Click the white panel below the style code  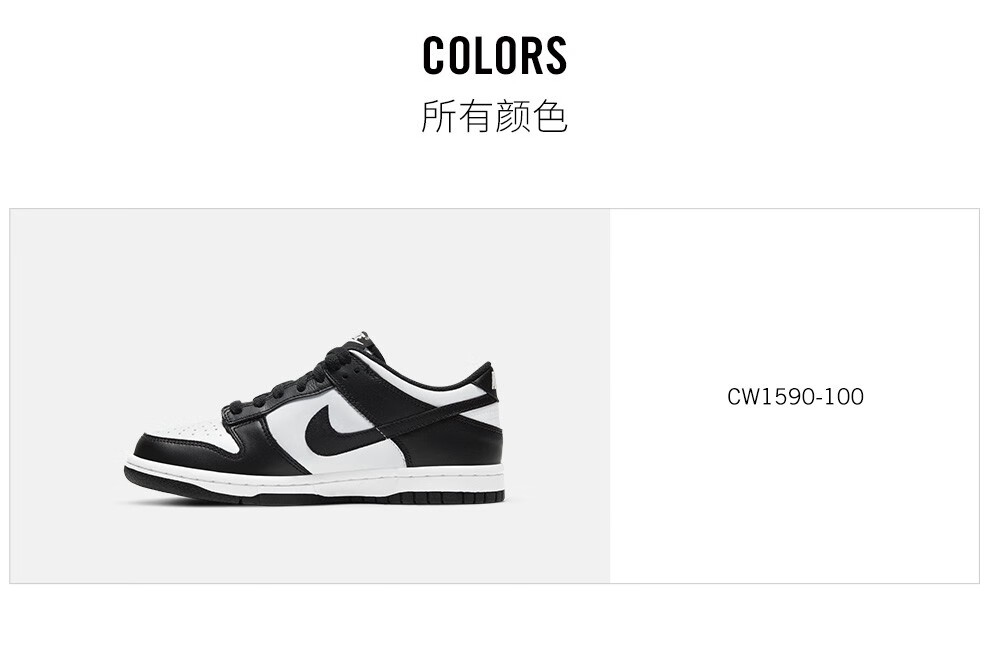point(795,496)
